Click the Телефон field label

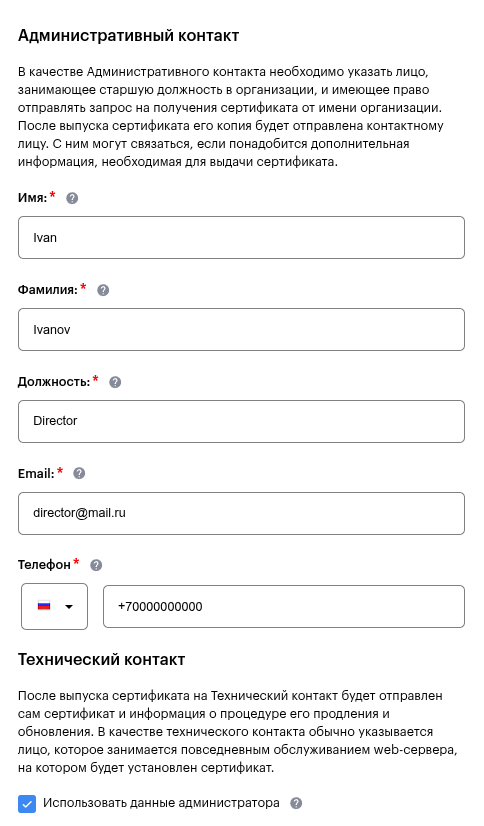[x=44, y=565]
